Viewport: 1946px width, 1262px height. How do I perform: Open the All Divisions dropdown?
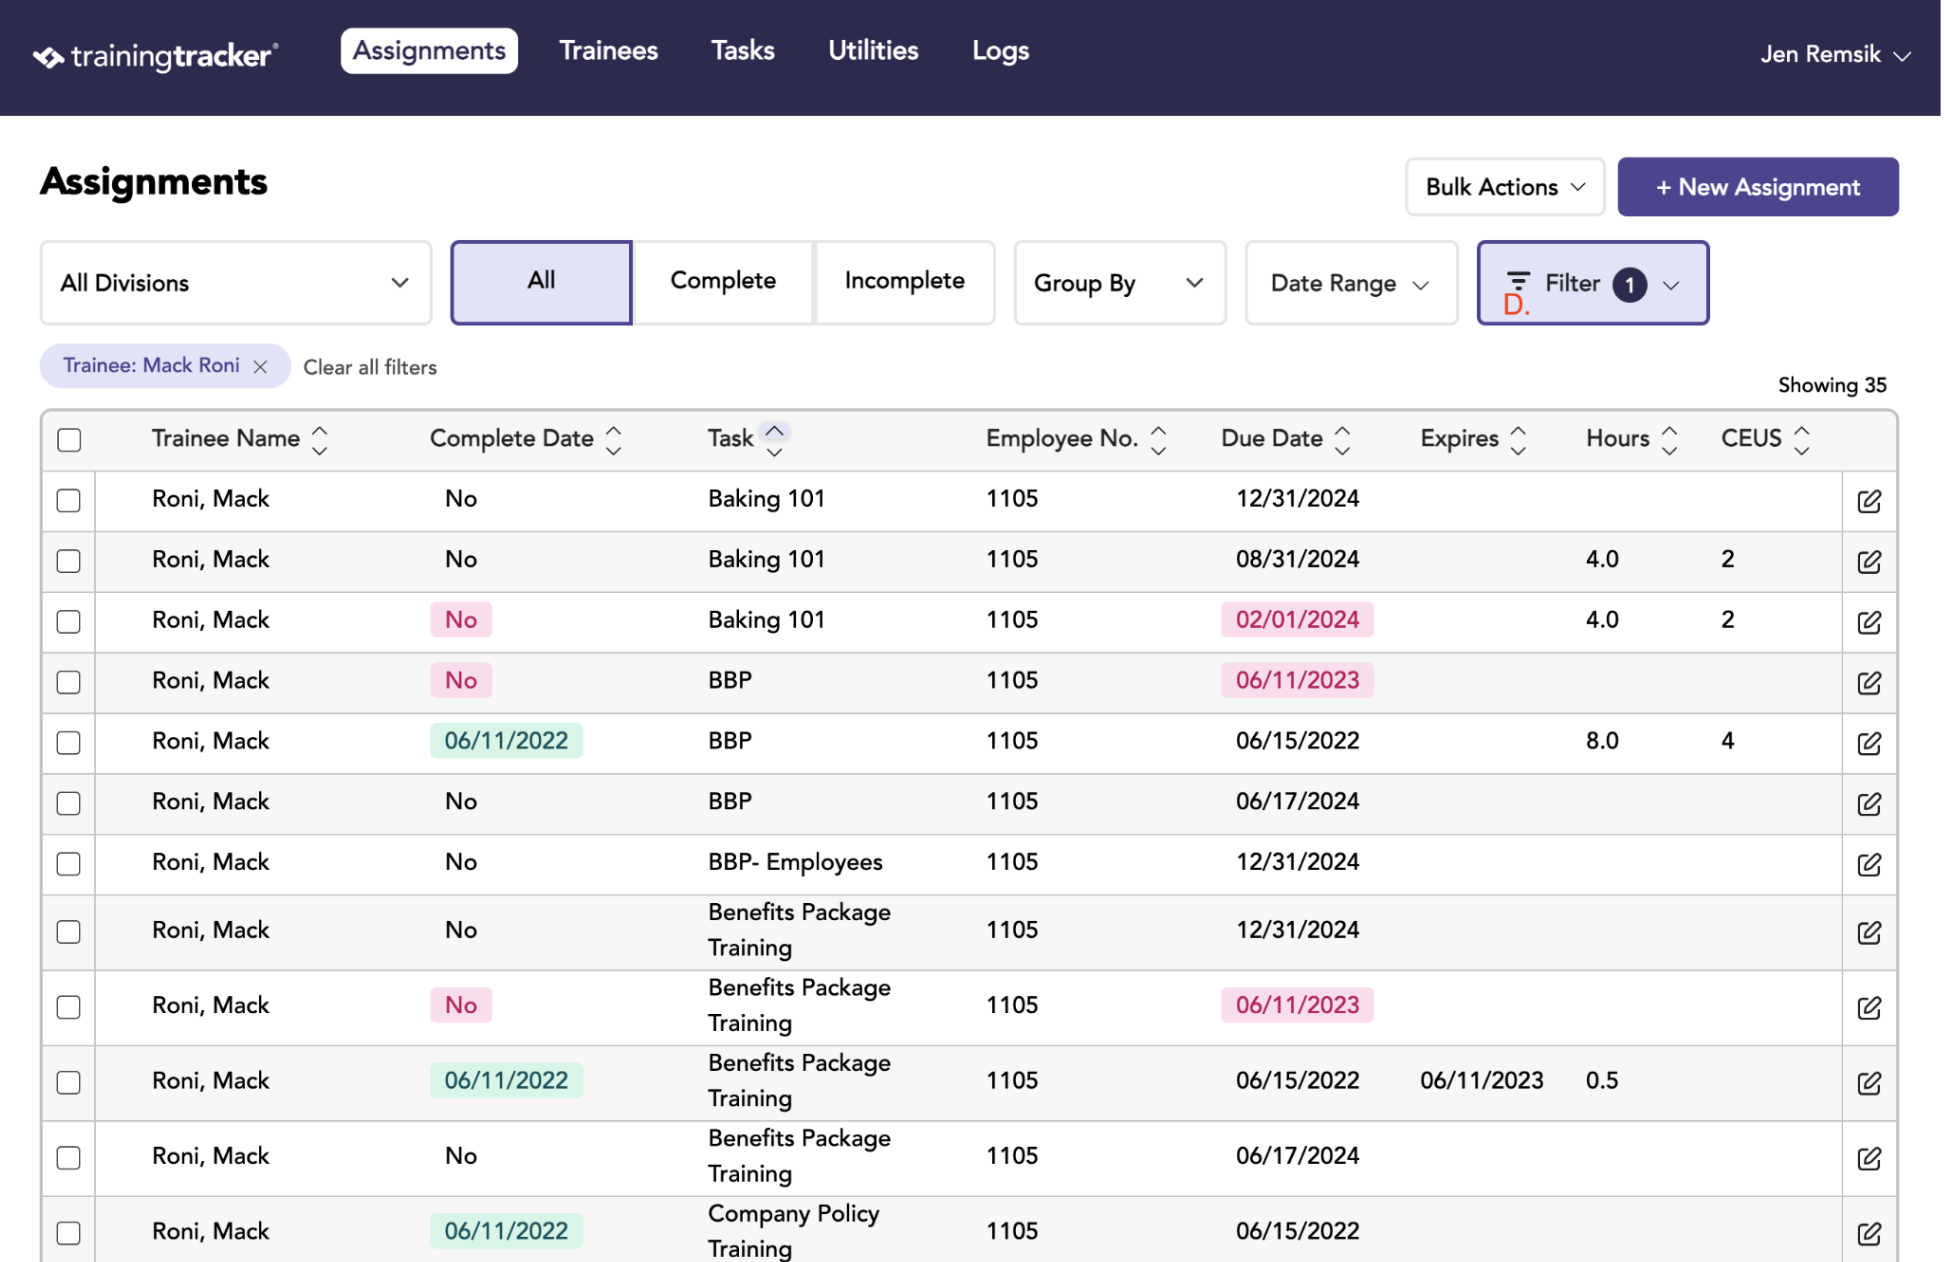pyautogui.click(x=236, y=283)
